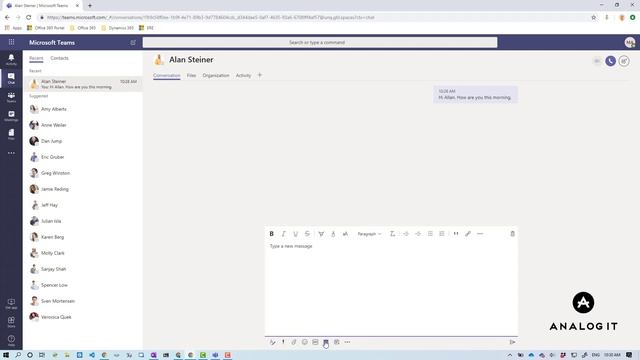Start a new chat with compose icon
The image size is (640, 360).
click(x=133, y=42)
